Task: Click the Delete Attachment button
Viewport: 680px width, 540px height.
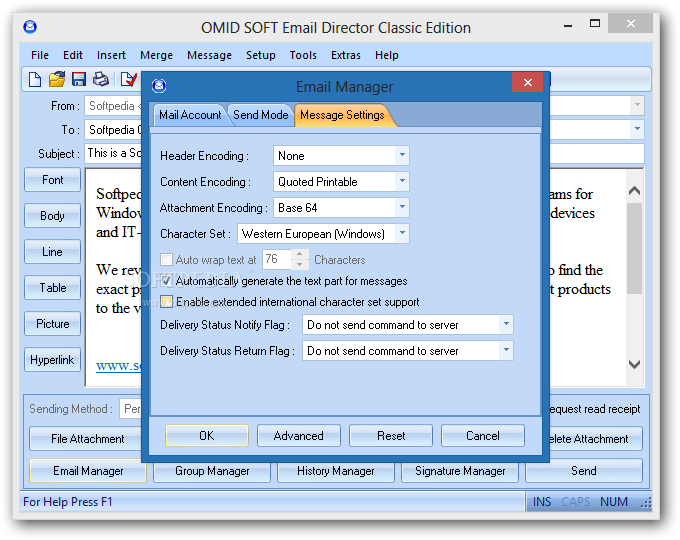Action: pyautogui.click(x=596, y=439)
